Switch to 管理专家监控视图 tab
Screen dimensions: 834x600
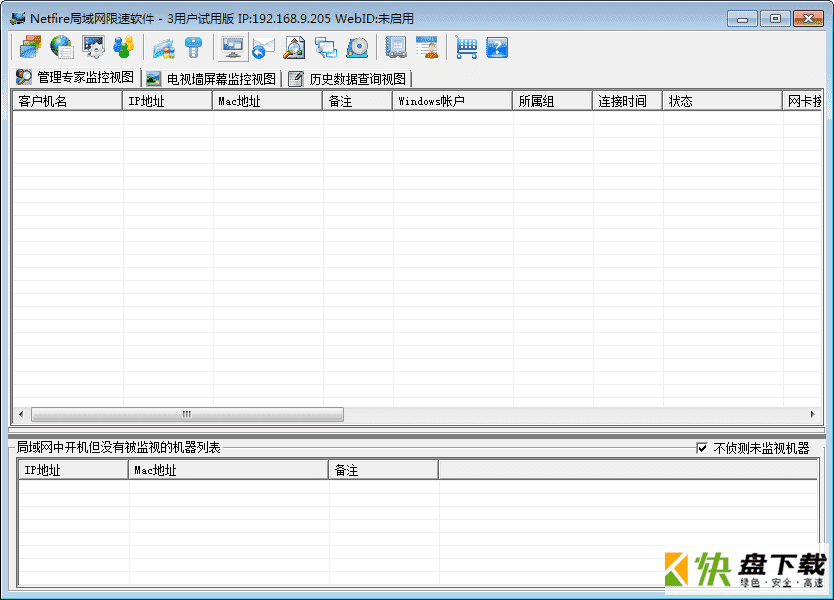(75, 78)
